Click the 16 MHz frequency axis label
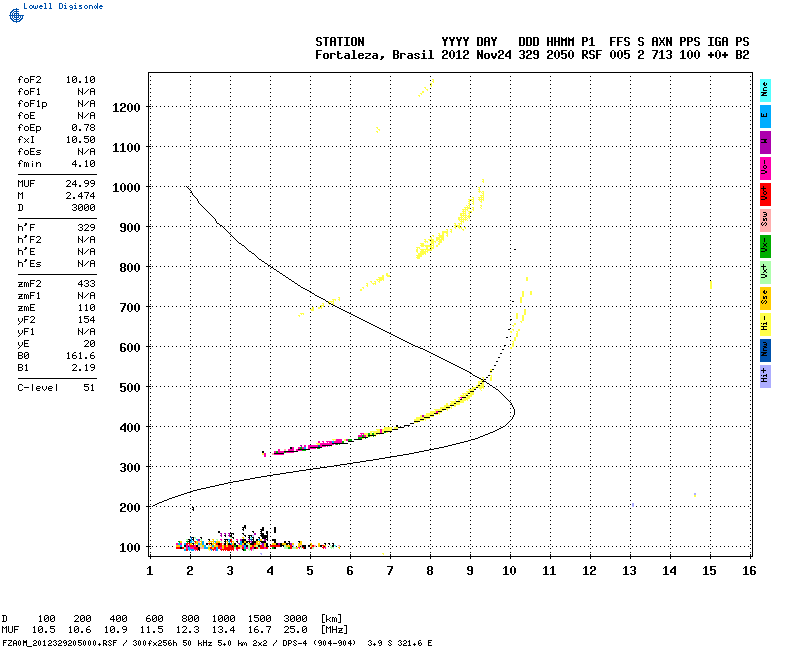800x650 pixels. pos(749,571)
